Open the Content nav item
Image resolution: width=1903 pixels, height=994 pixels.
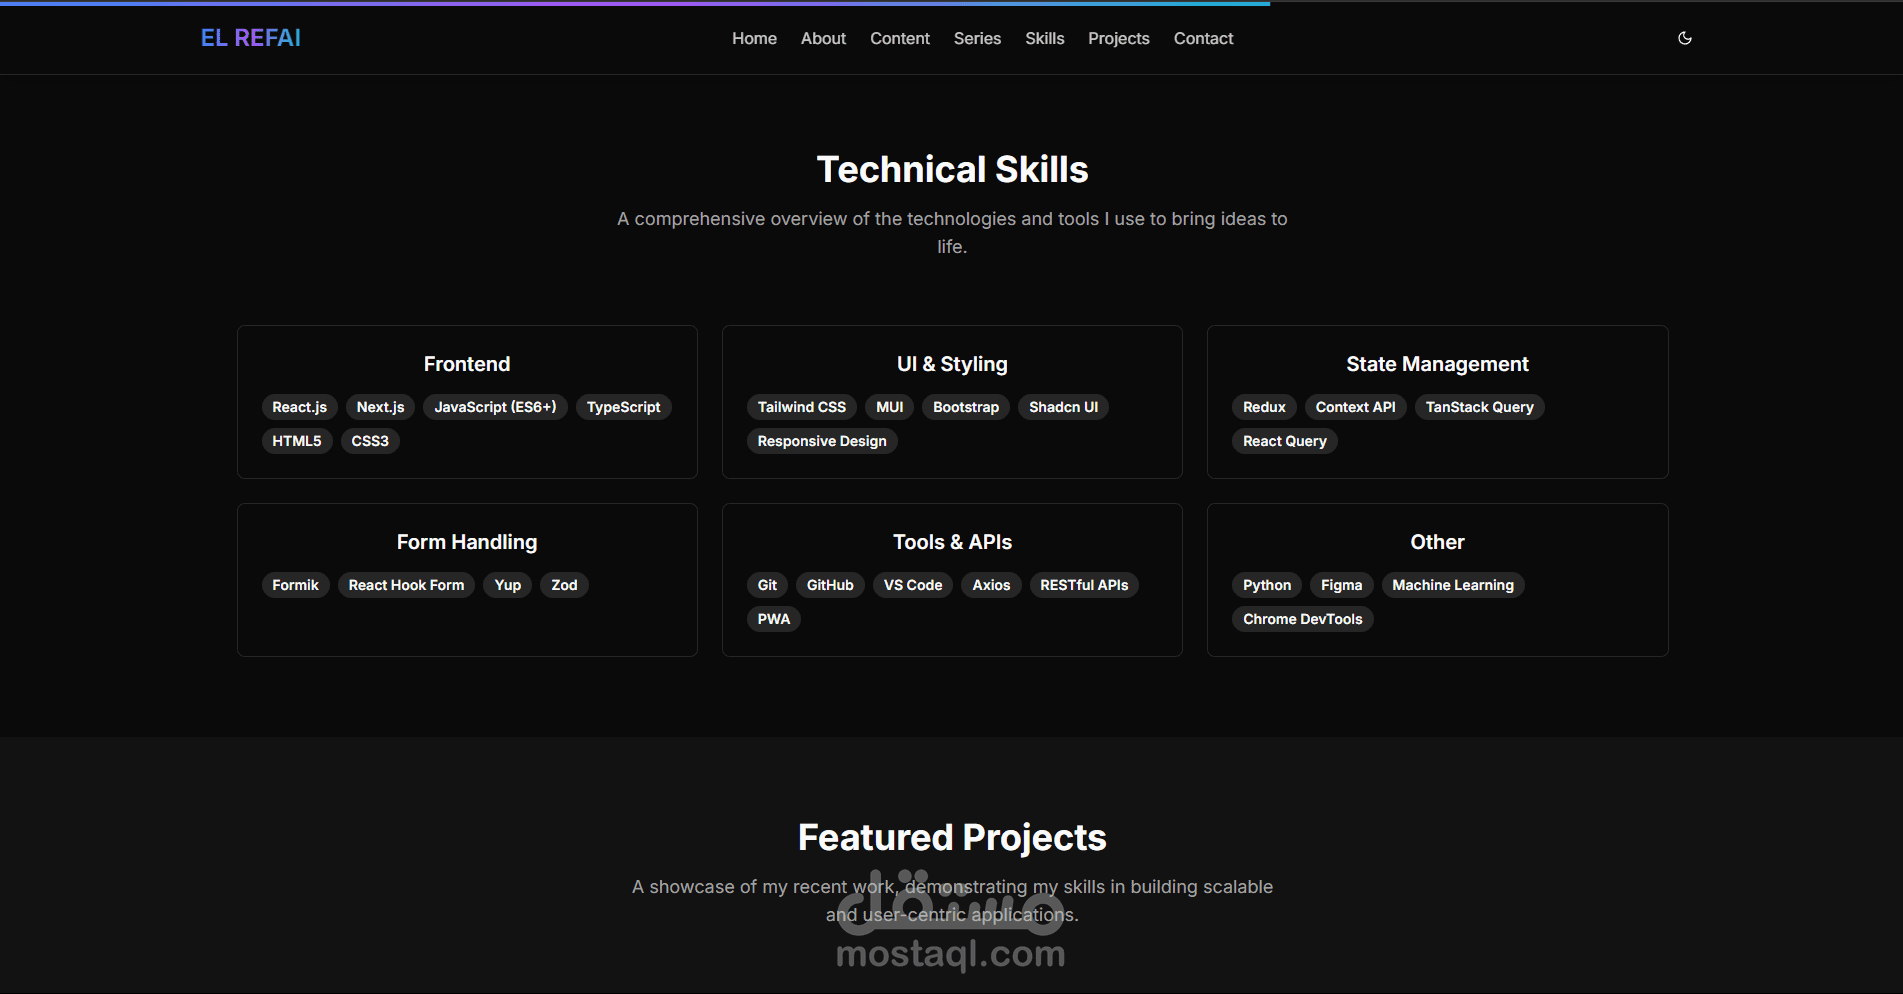(x=900, y=38)
